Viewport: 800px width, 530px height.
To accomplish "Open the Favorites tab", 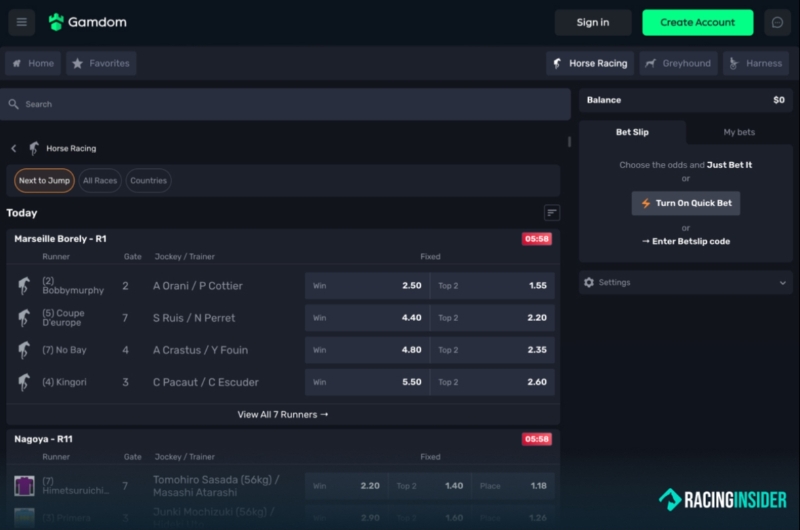I will point(101,63).
